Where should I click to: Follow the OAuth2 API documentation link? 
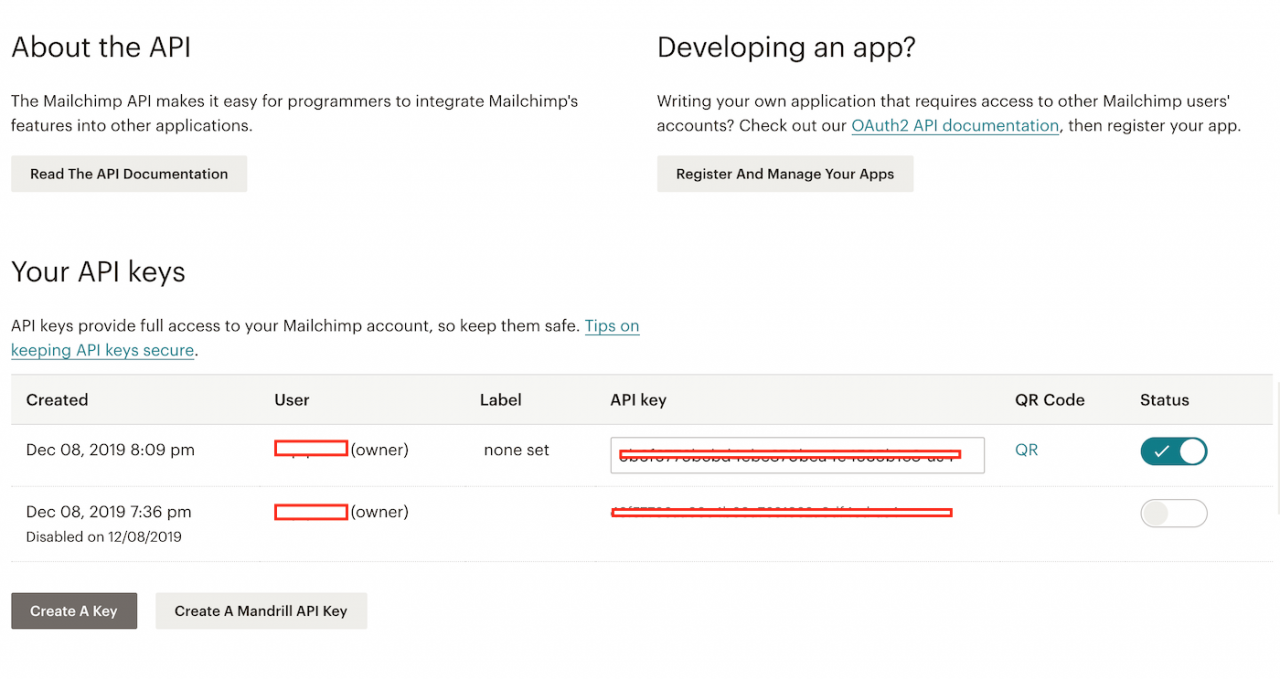[x=955, y=126]
